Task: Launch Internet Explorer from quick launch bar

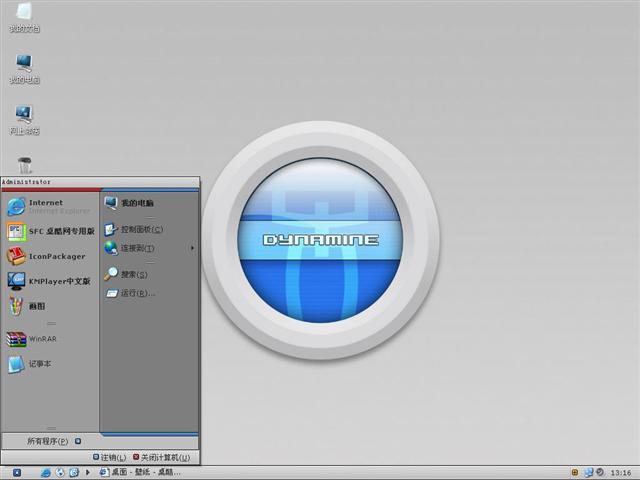Action: (x=46, y=473)
